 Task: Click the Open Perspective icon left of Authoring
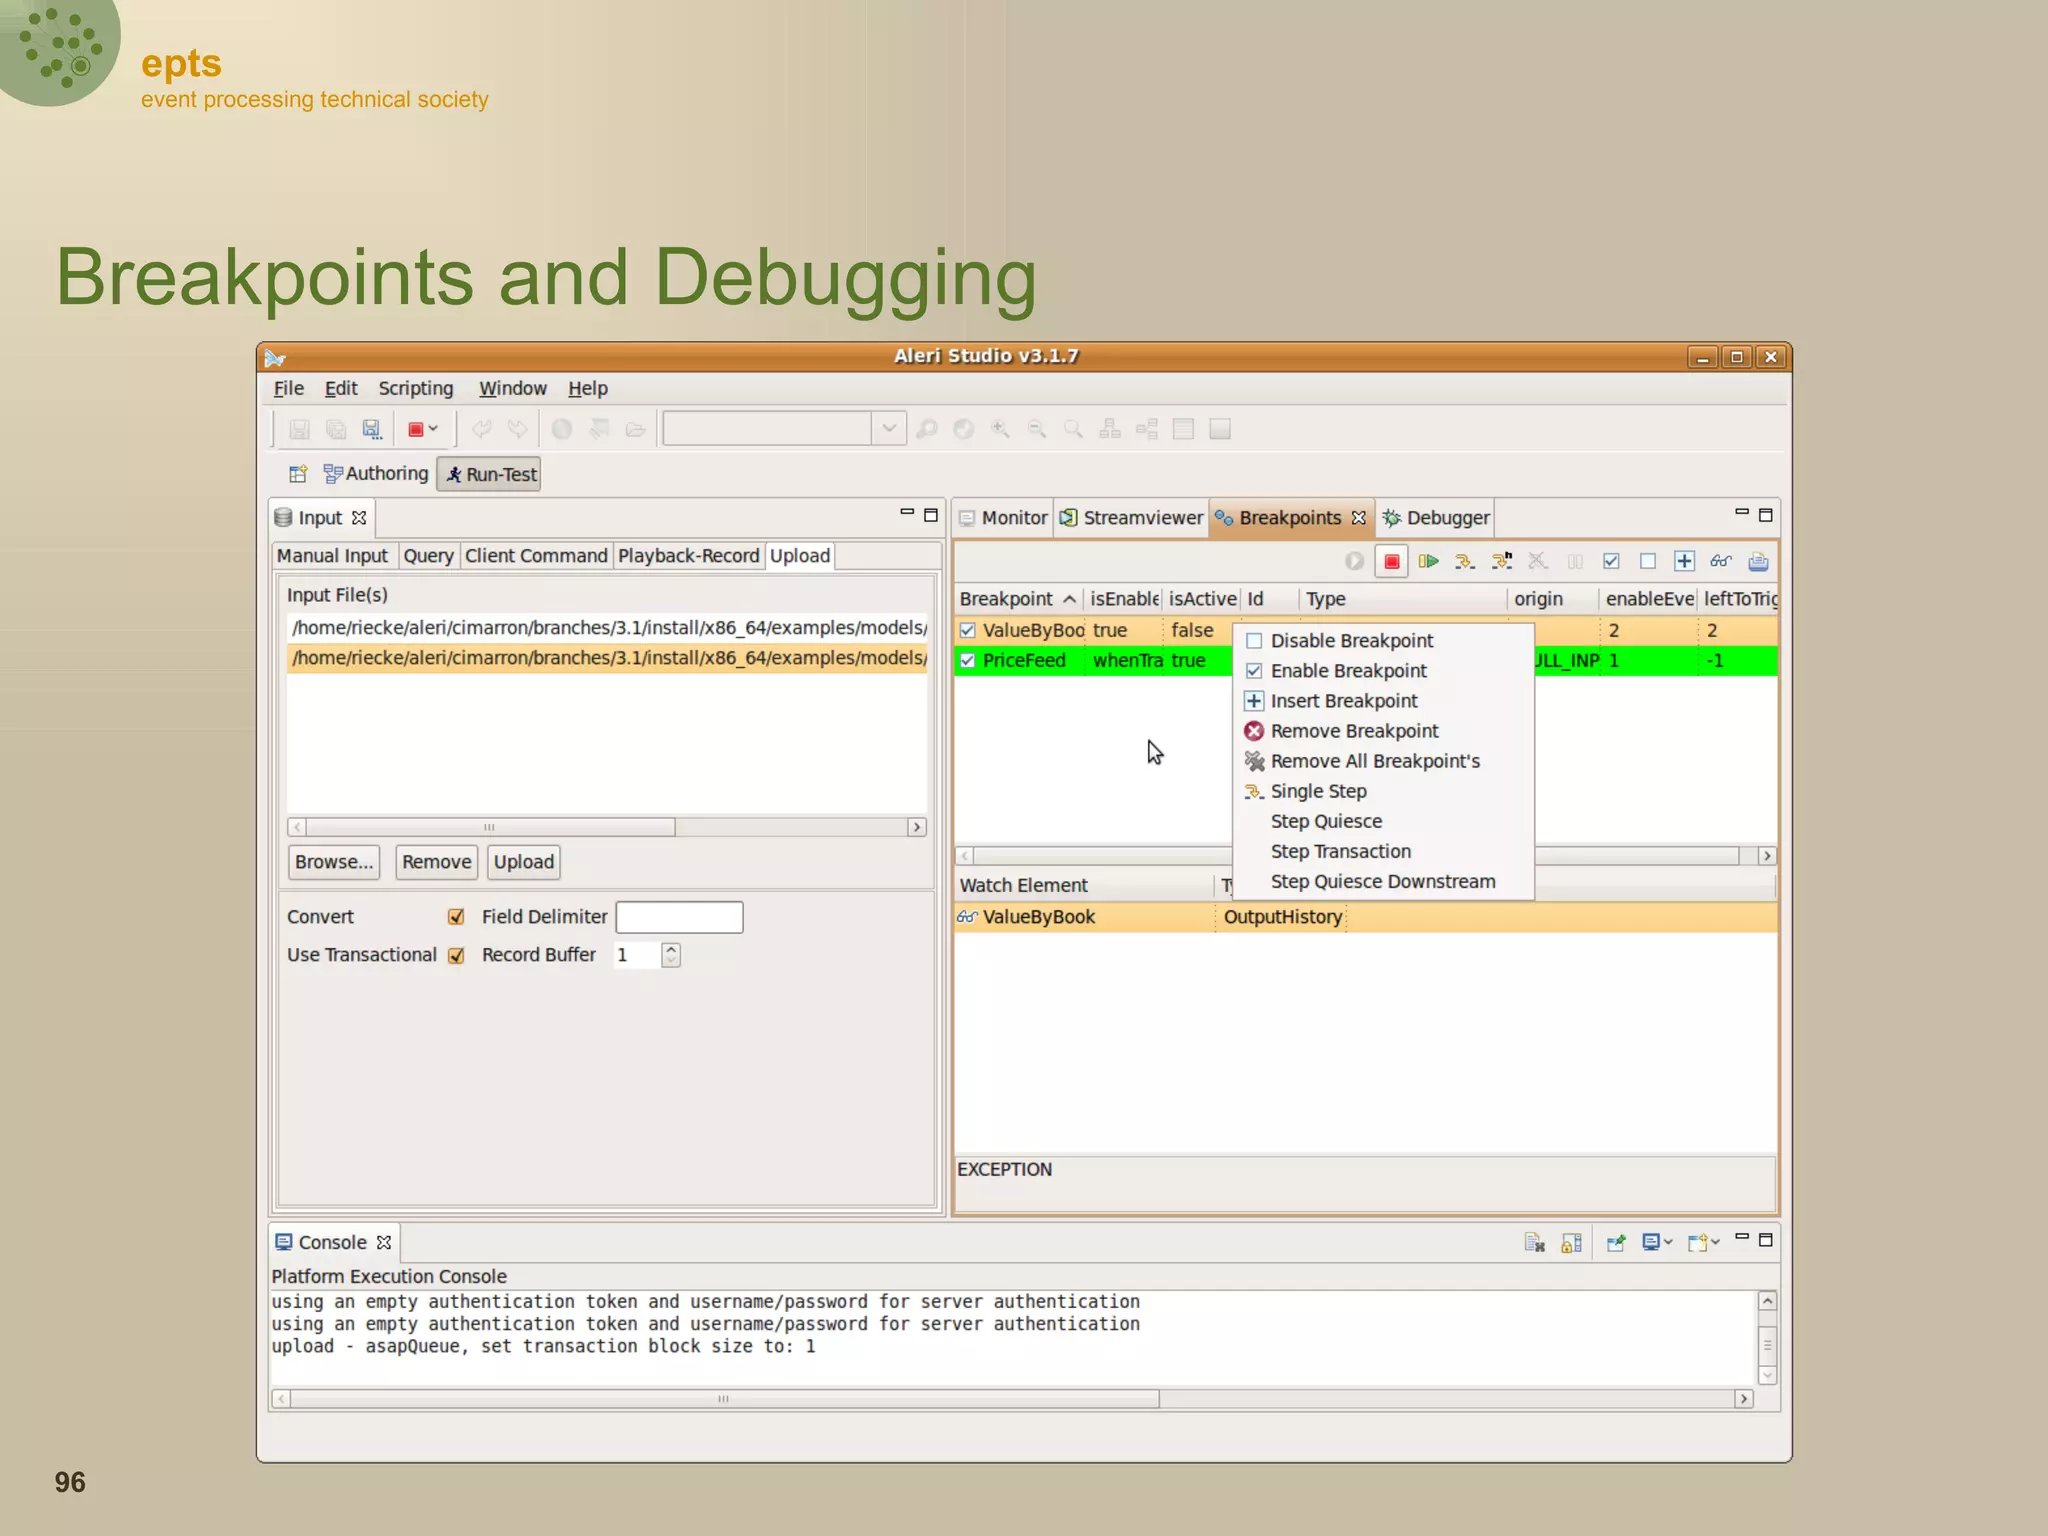click(x=298, y=474)
